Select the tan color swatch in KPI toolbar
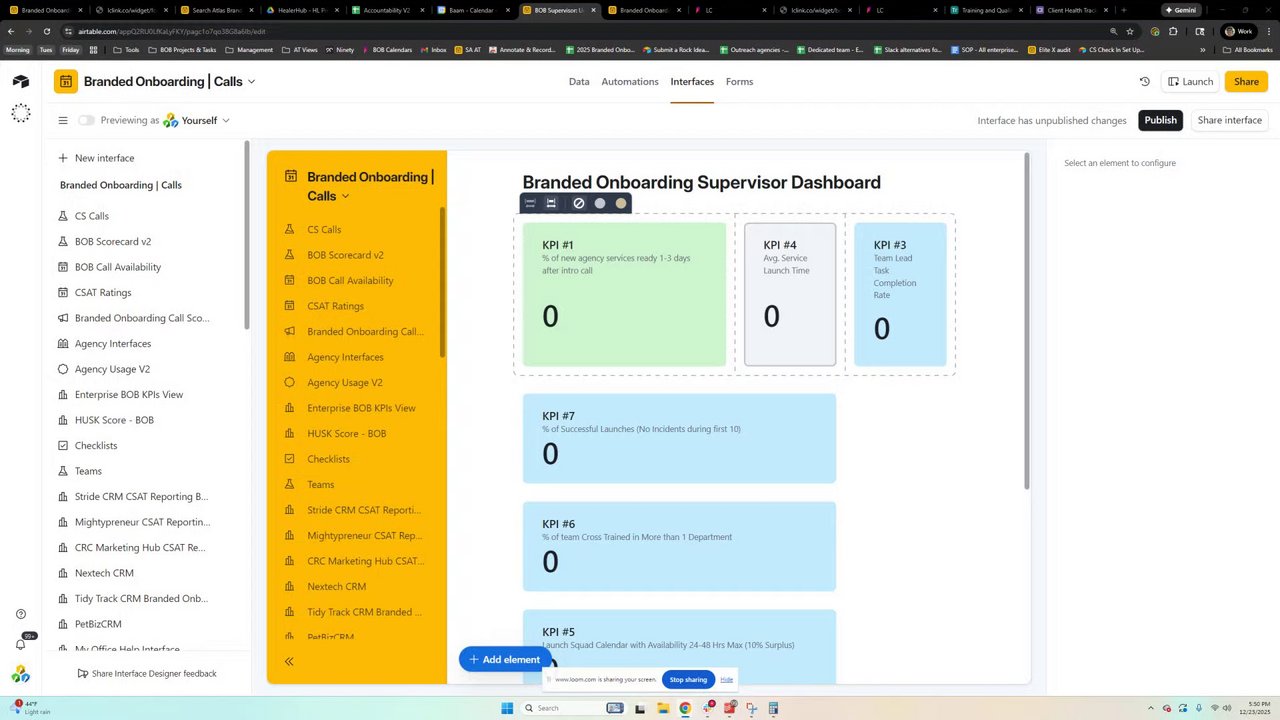The width and height of the screenshot is (1280, 720). (621, 203)
